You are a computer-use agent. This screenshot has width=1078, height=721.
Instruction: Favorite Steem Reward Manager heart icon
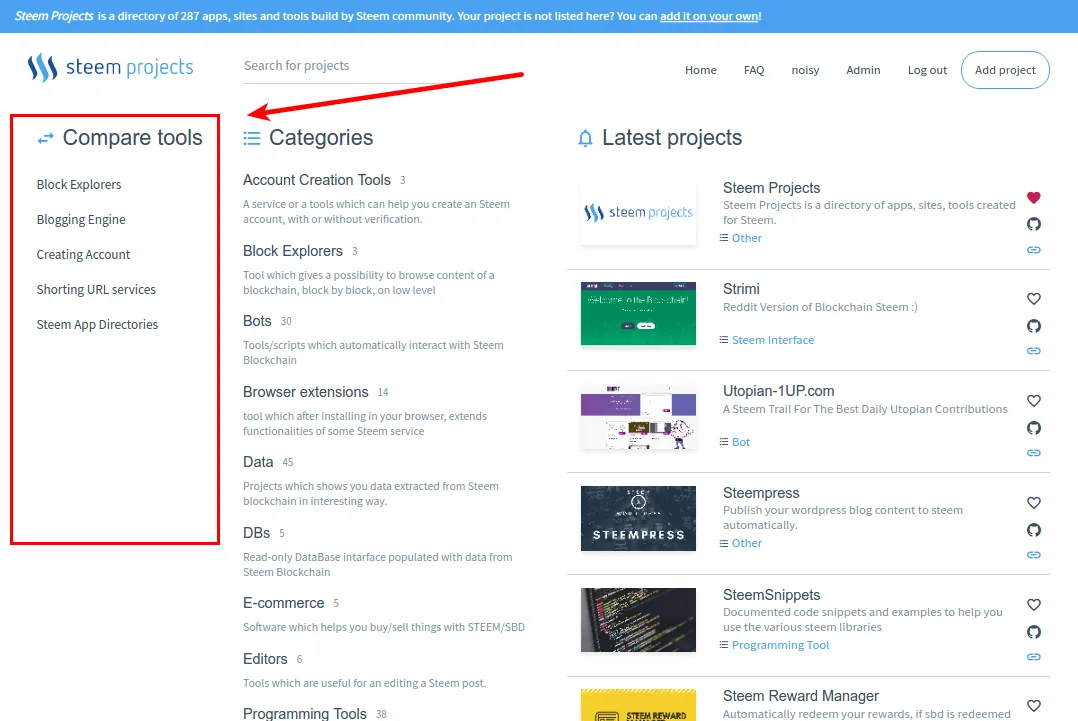(x=1033, y=706)
